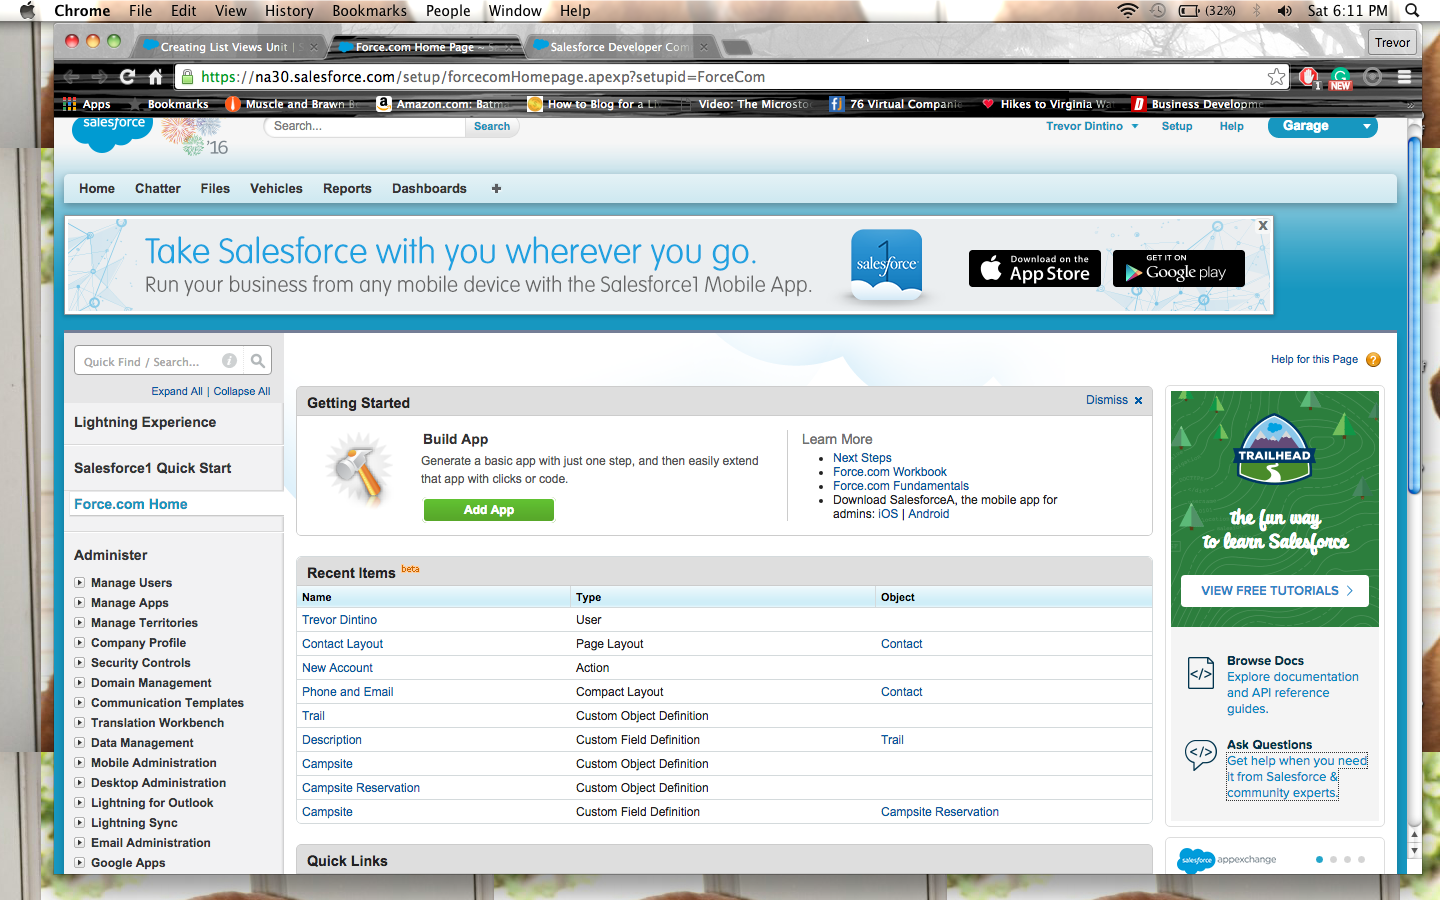Expand Manage Apps tree node
Screen dimensions: 1440x900
pos(80,603)
